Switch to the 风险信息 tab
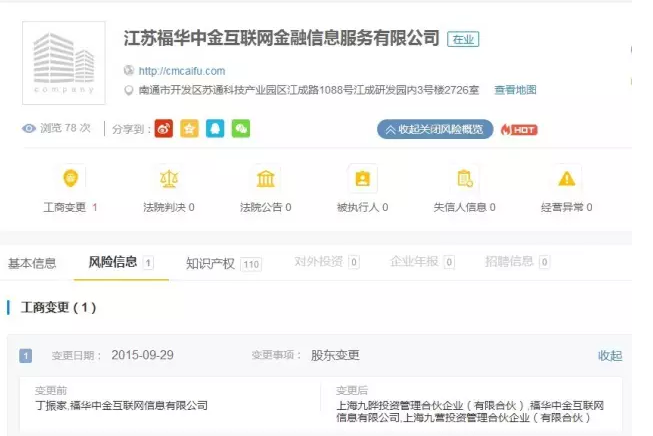 coord(121,262)
